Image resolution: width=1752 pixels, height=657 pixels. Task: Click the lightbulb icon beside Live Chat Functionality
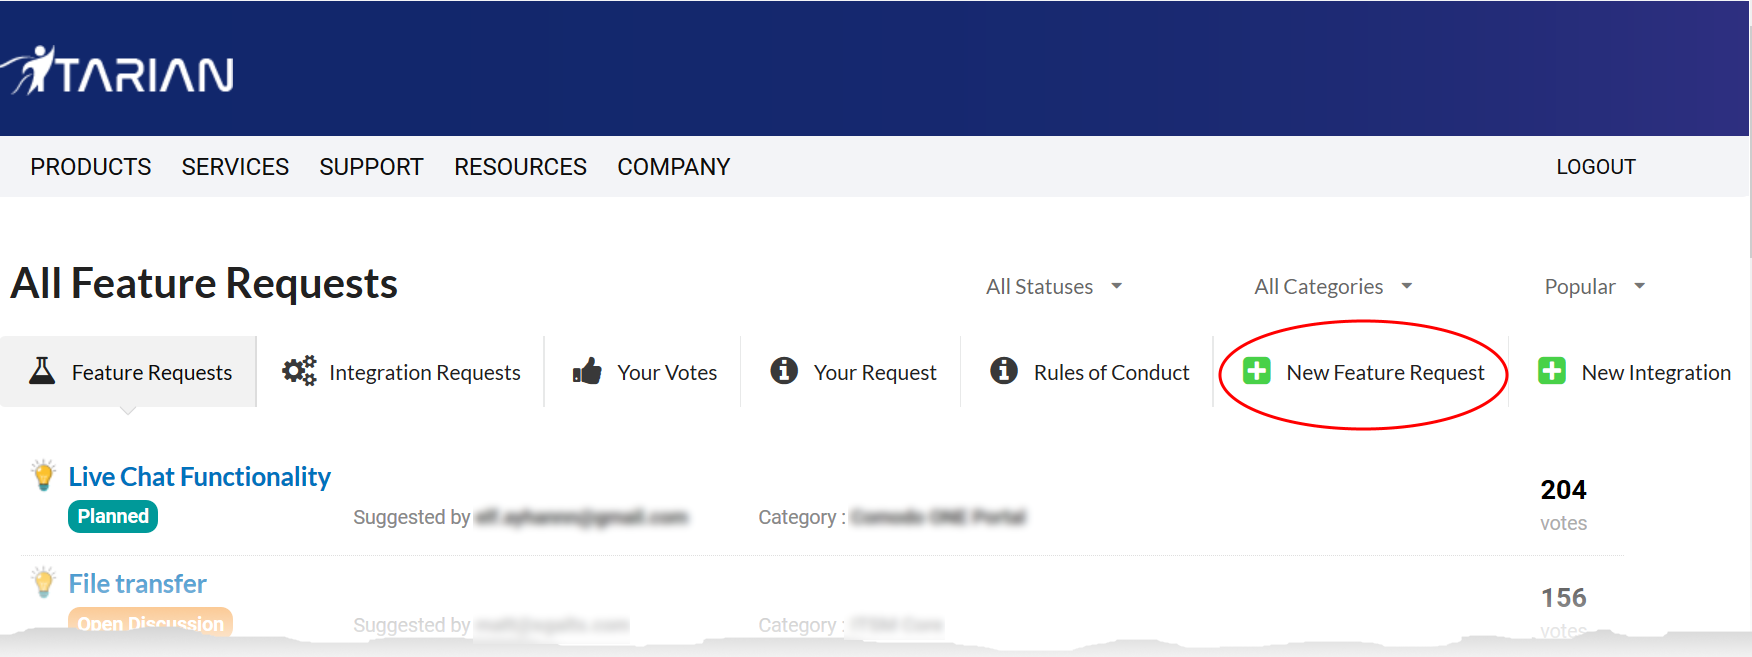(43, 475)
